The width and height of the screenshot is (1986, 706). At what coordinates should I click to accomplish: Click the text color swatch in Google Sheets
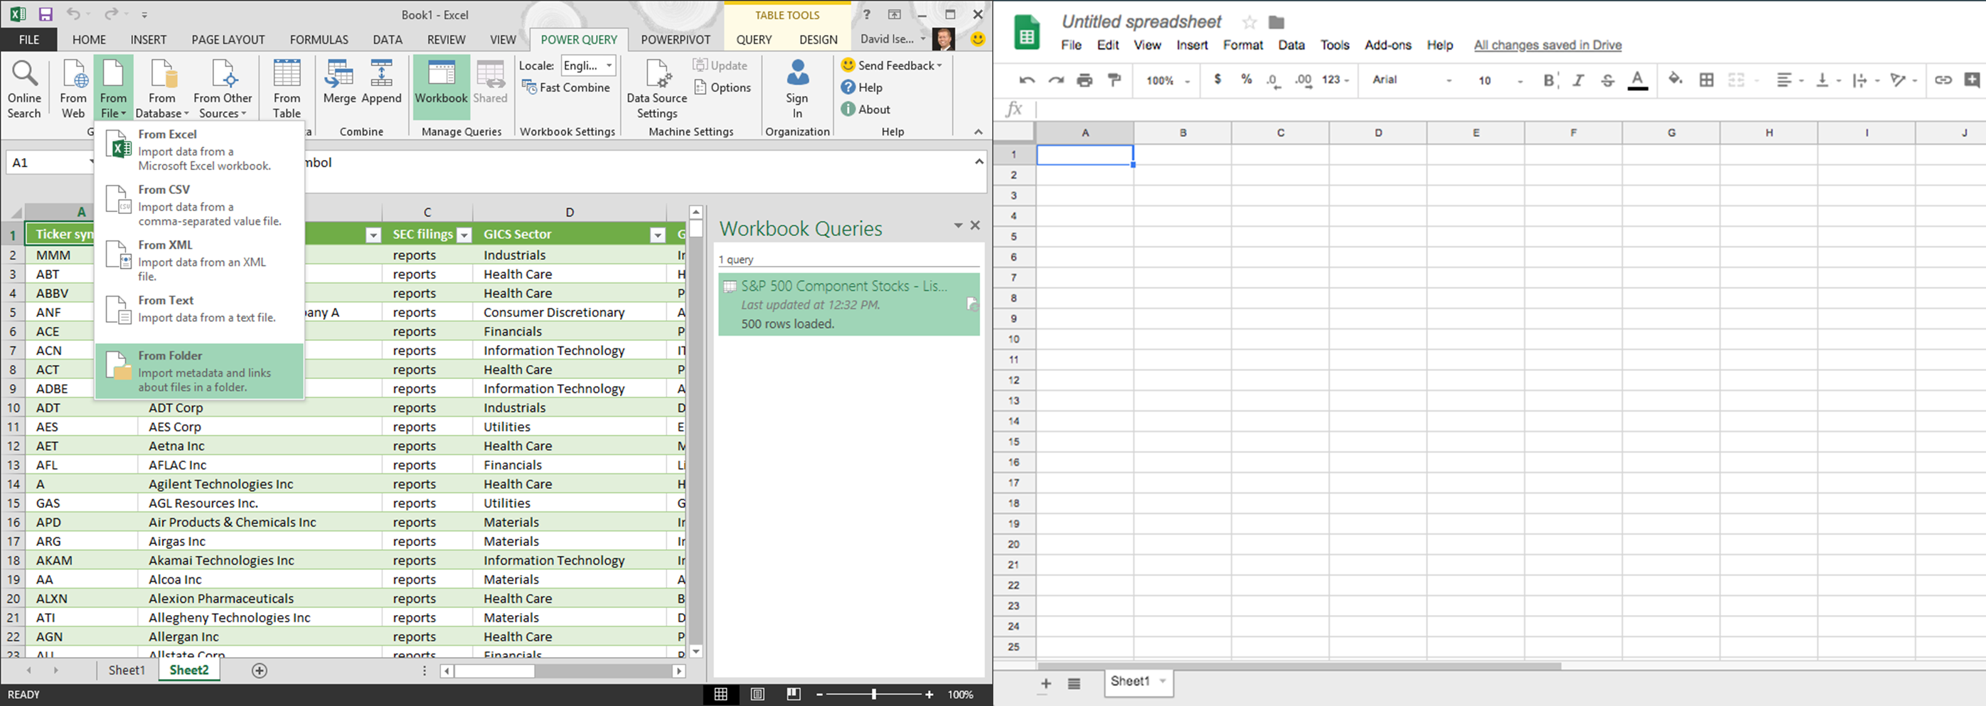[1637, 80]
